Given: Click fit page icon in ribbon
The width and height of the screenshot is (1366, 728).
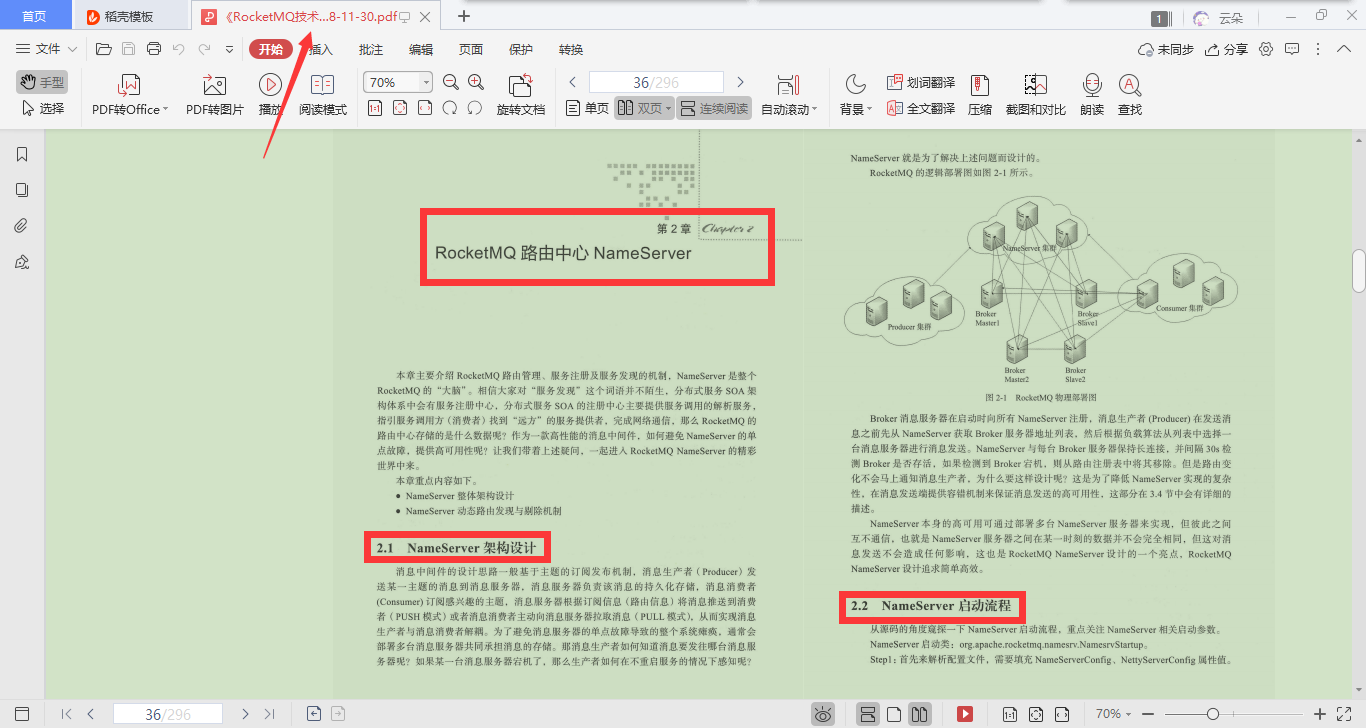Looking at the screenshot, I should click(x=399, y=108).
